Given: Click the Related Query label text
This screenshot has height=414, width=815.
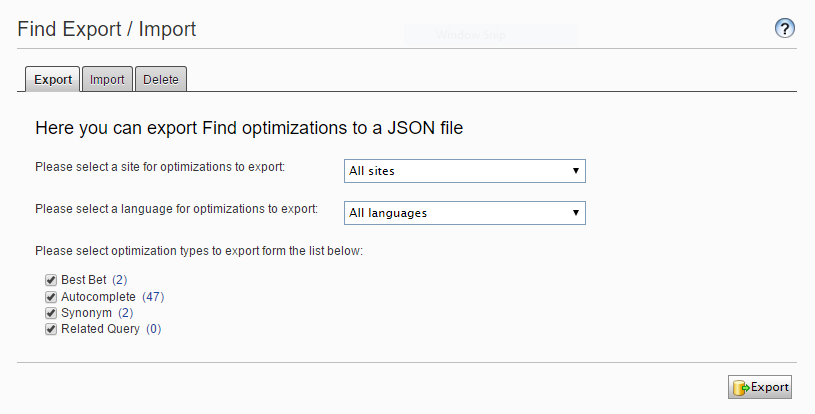Looking at the screenshot, I should point(101,329).
